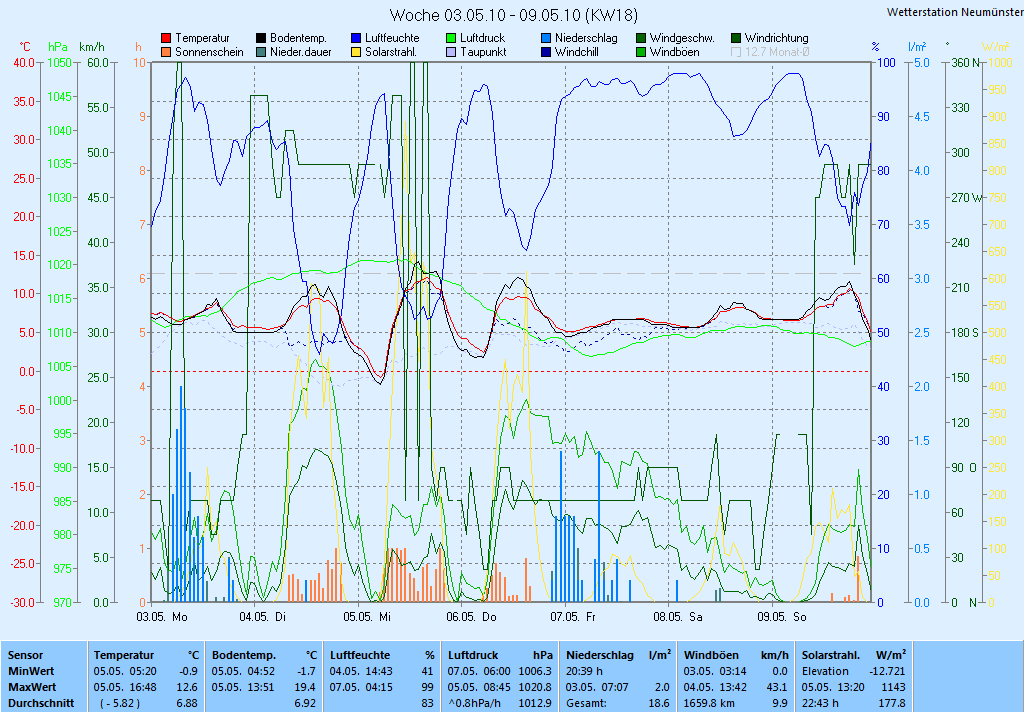Viewport: 1024px width, 712px height.
Task: Toggle the Windrichtung legend box
Action: 736,39
